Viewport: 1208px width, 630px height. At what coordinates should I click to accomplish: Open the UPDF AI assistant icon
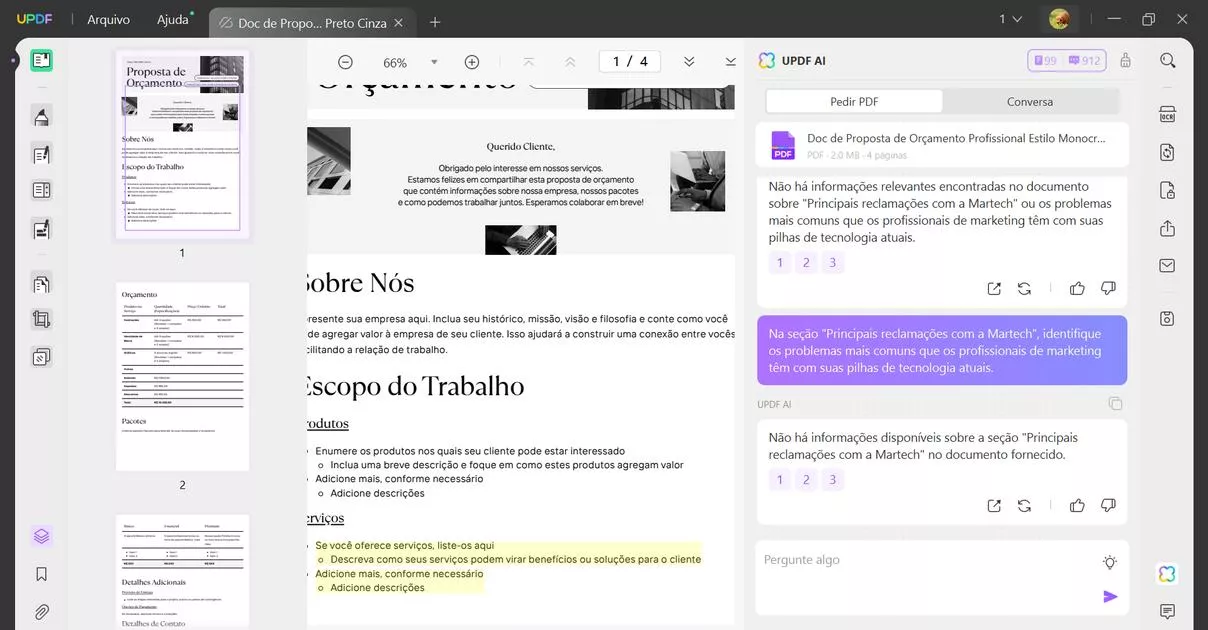[1166, 573]
